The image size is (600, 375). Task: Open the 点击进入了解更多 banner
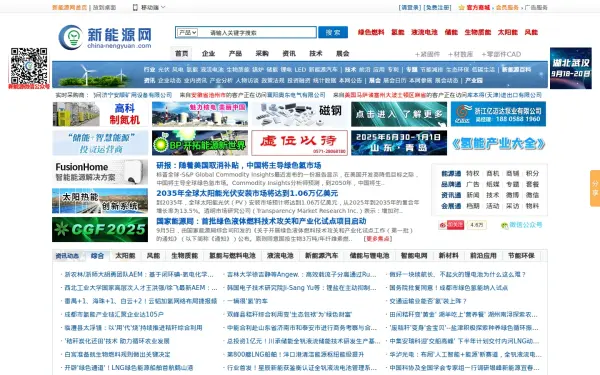click(x=399, y=114)
